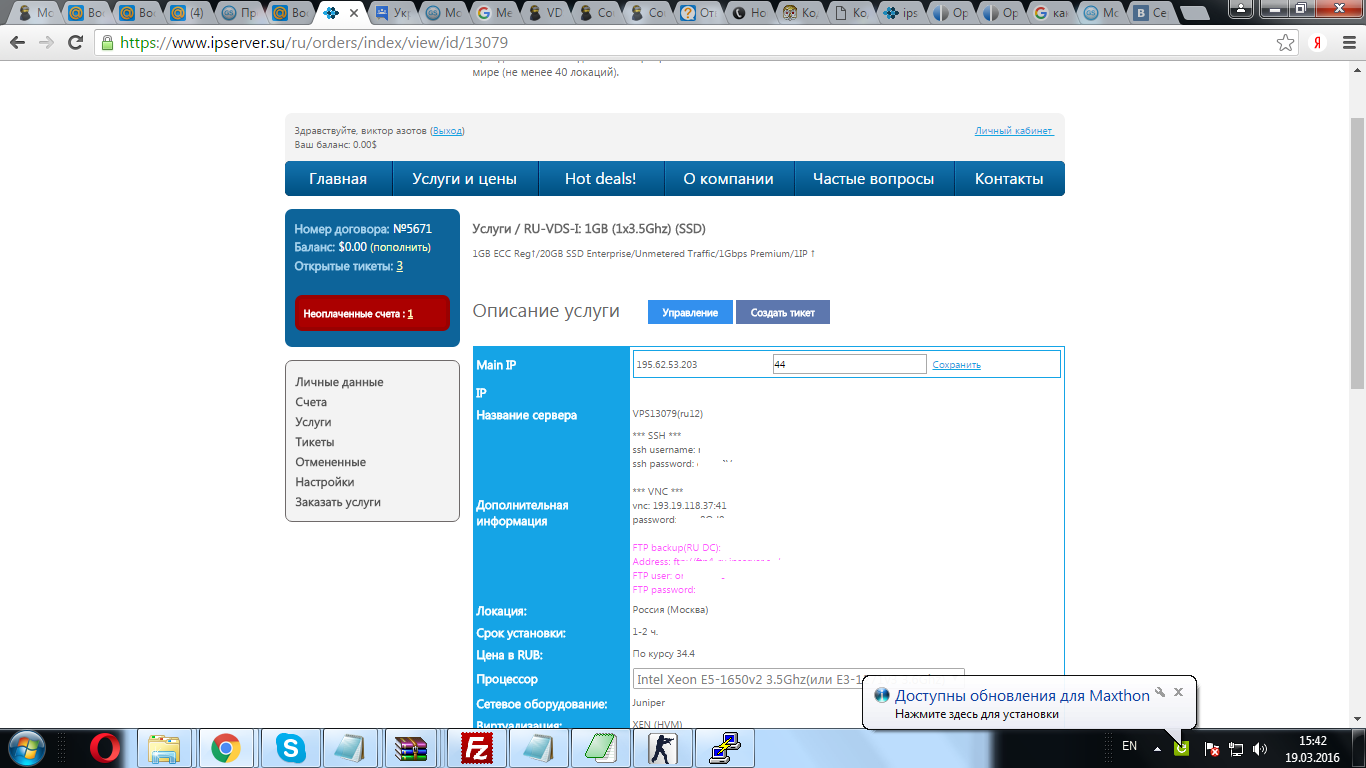View Отмененные in the sidebar
The width and height of the screenshot is (1366, 768).
(x=330, y=462)
